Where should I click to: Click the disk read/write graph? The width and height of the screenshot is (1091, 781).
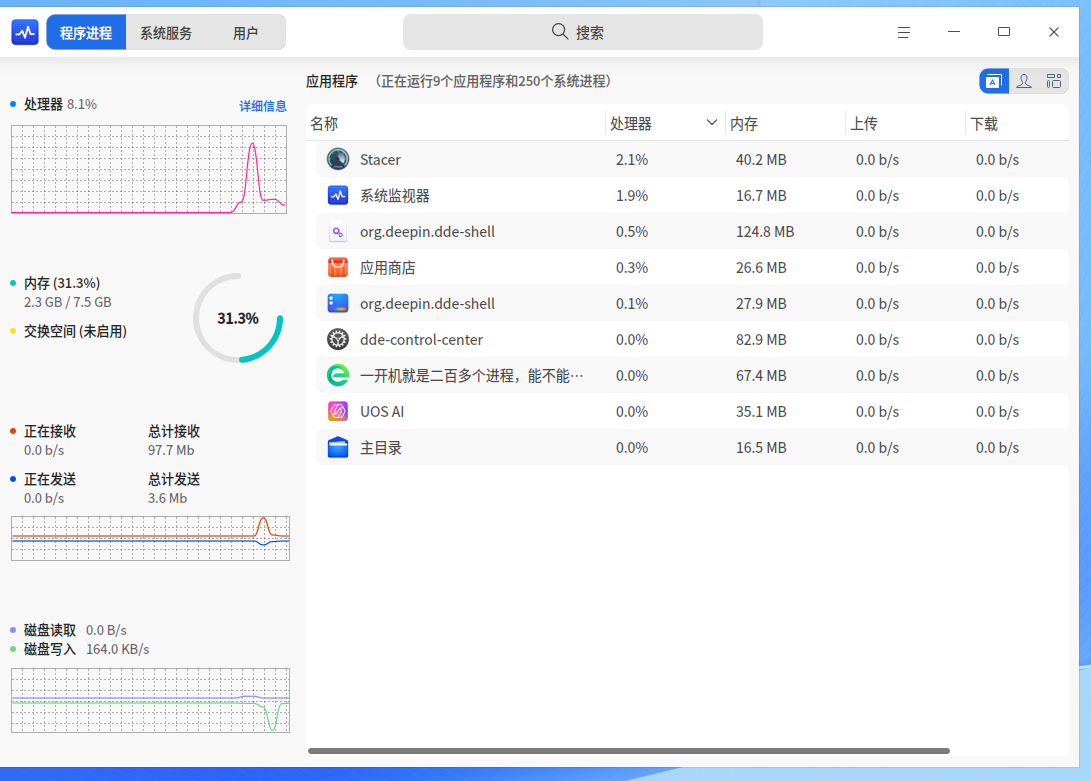(x=150, y=700)
